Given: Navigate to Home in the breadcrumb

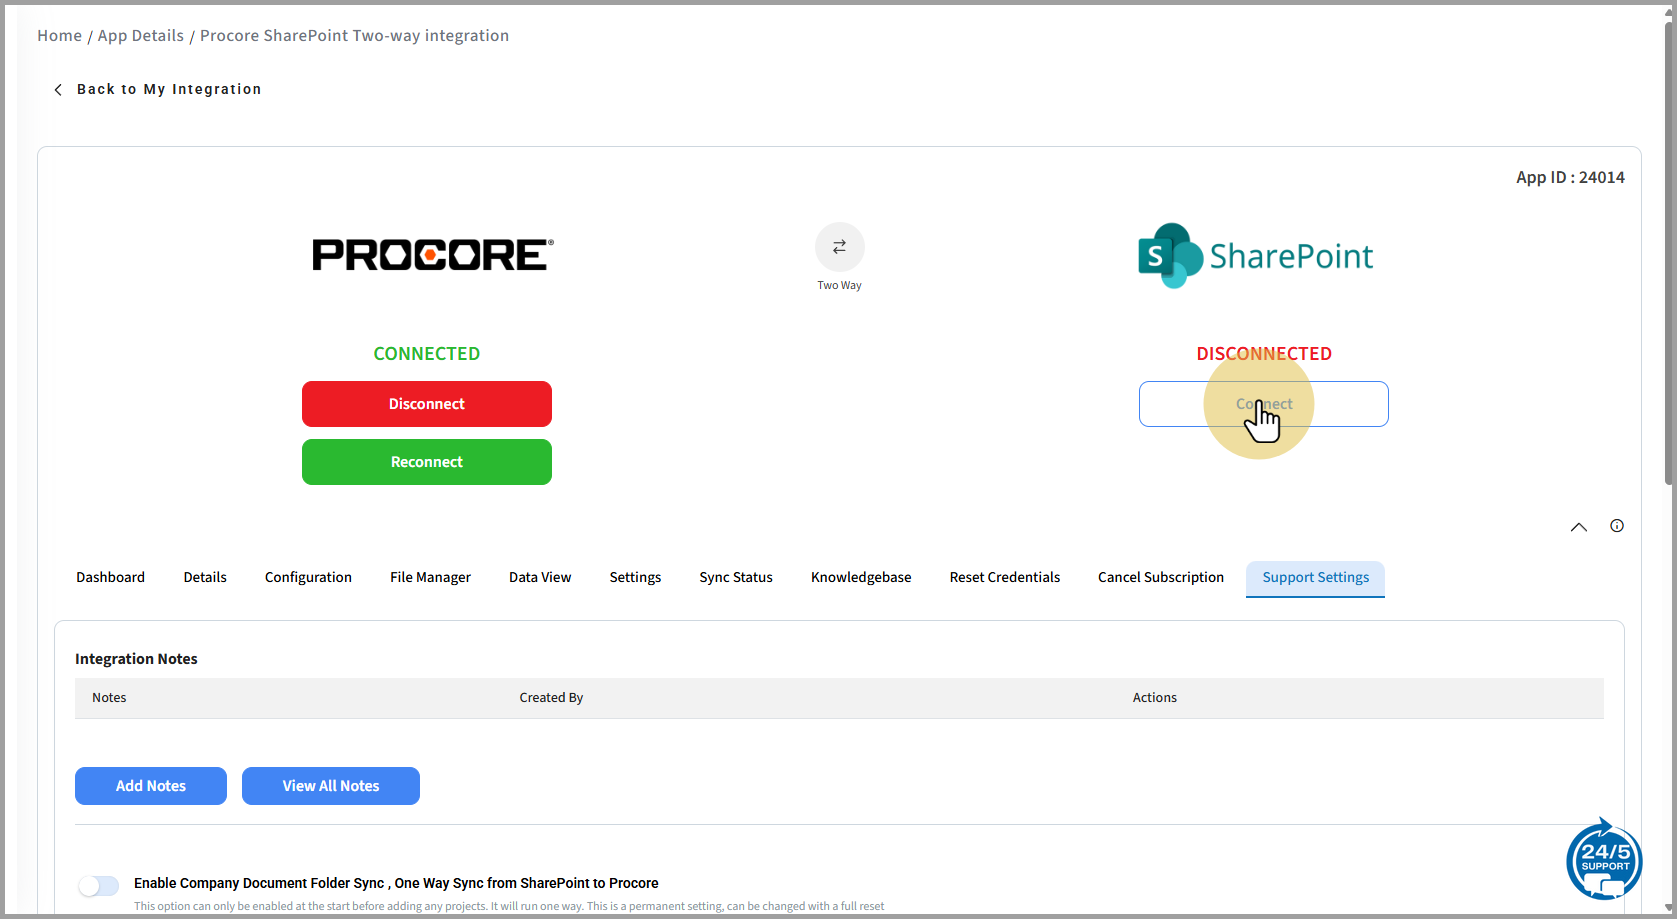Looking at the screenshot, I should (x=59, y=36).
